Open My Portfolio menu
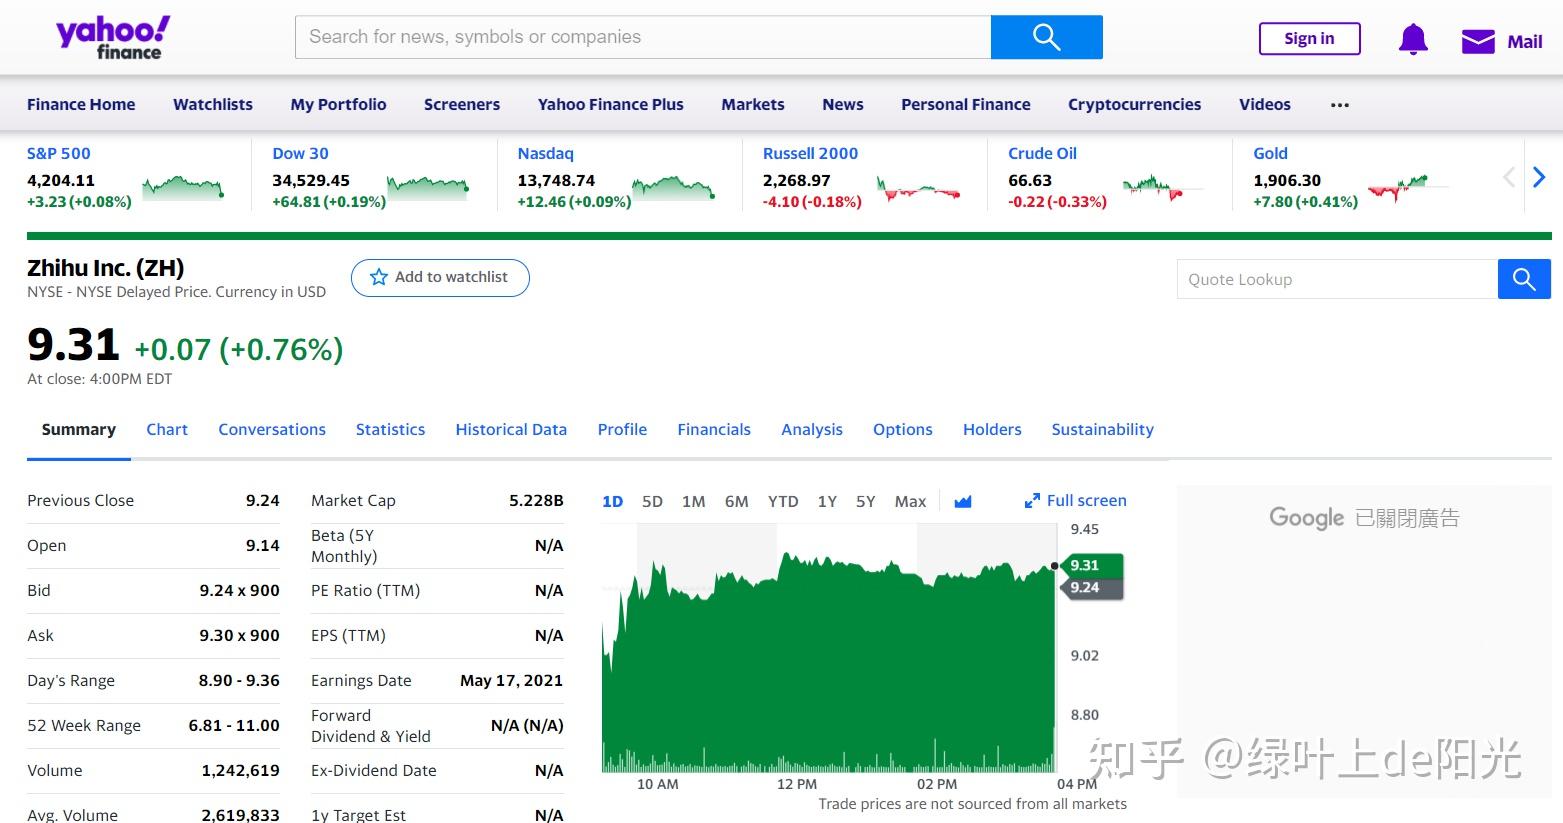Image resolution: width=1563 pixels, height=823 pixels. (x=338, y=104)
